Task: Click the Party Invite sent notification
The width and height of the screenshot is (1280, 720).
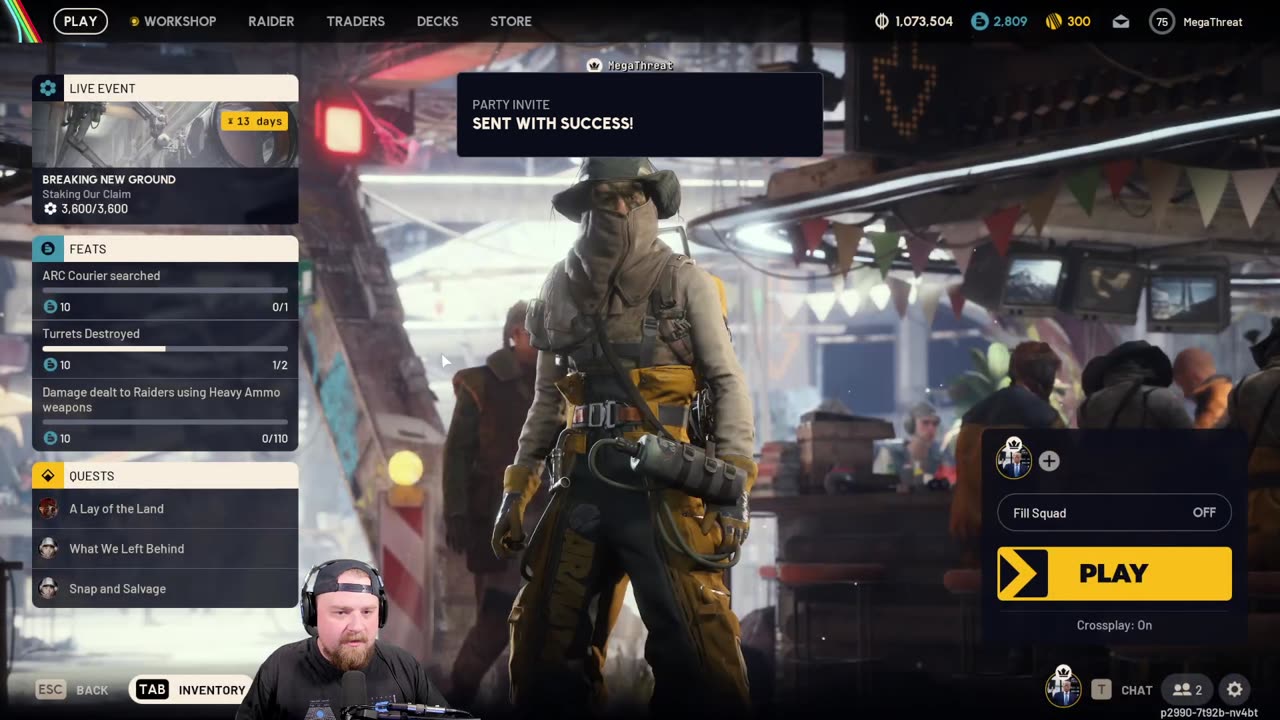Action: pos(640,114)
